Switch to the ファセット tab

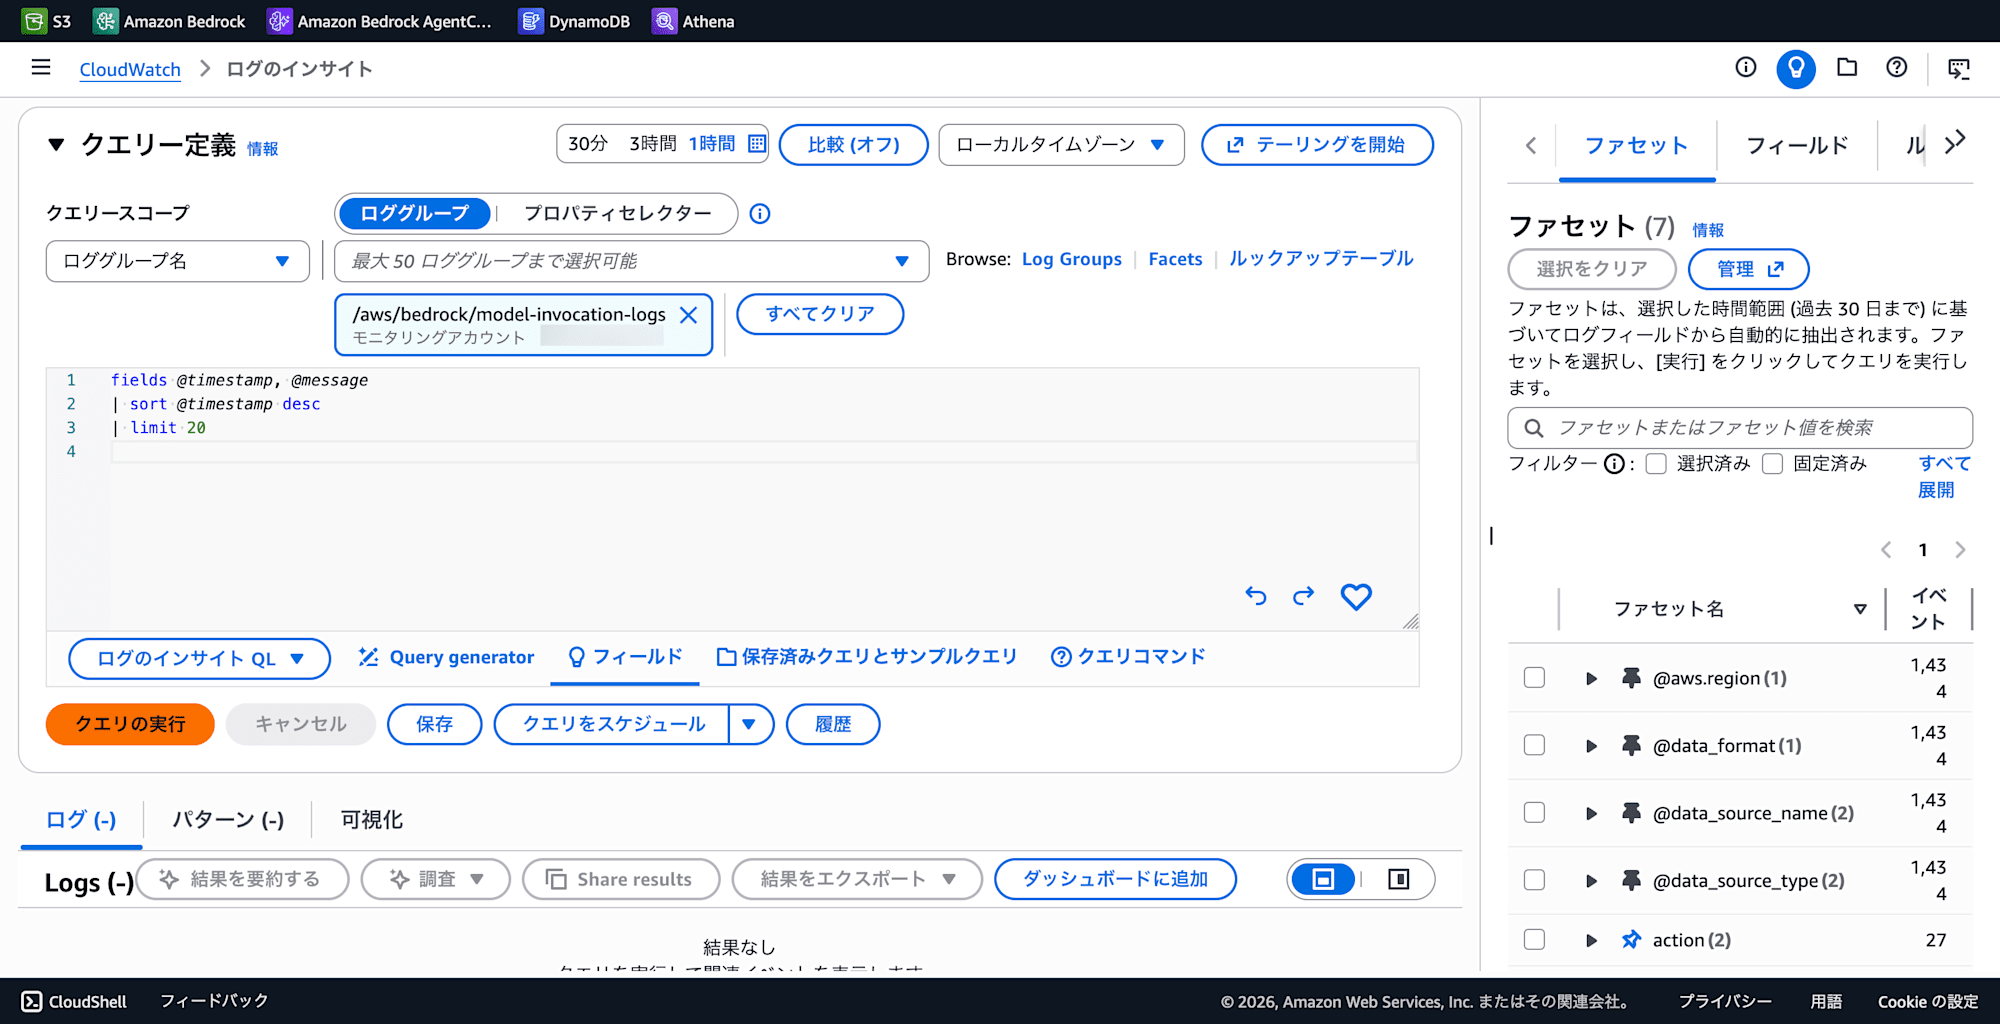tap(1637, 146)
